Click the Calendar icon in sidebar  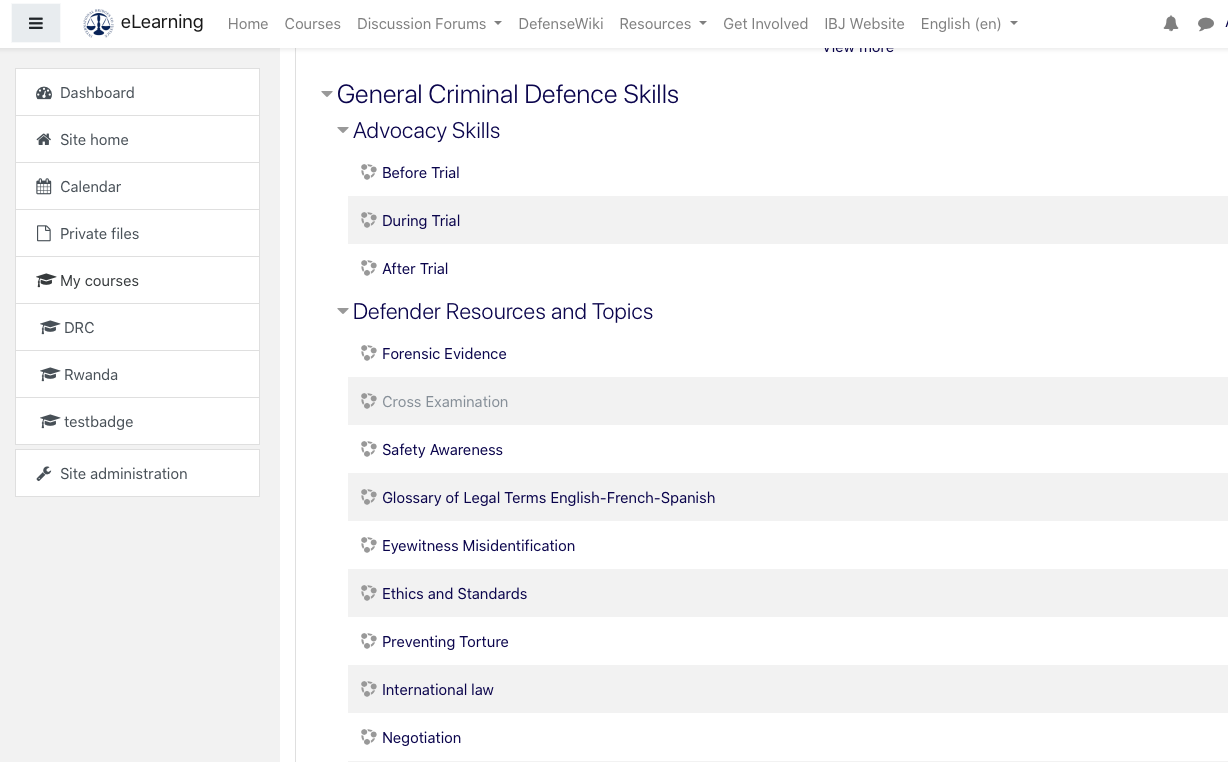tap(44, 187)
